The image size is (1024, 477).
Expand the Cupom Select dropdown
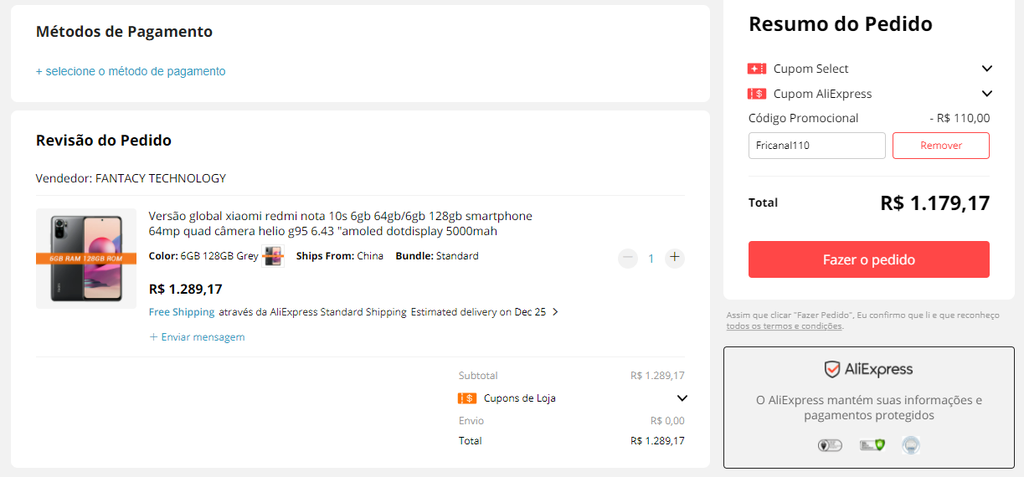coord(987,69)
